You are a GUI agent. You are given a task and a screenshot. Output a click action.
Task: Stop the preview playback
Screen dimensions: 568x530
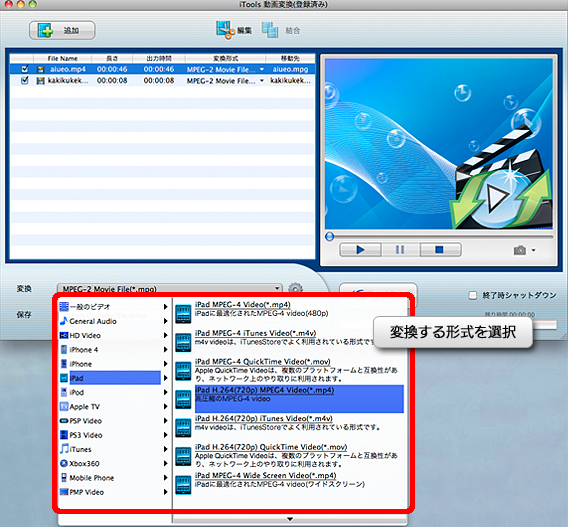[440, 250]
